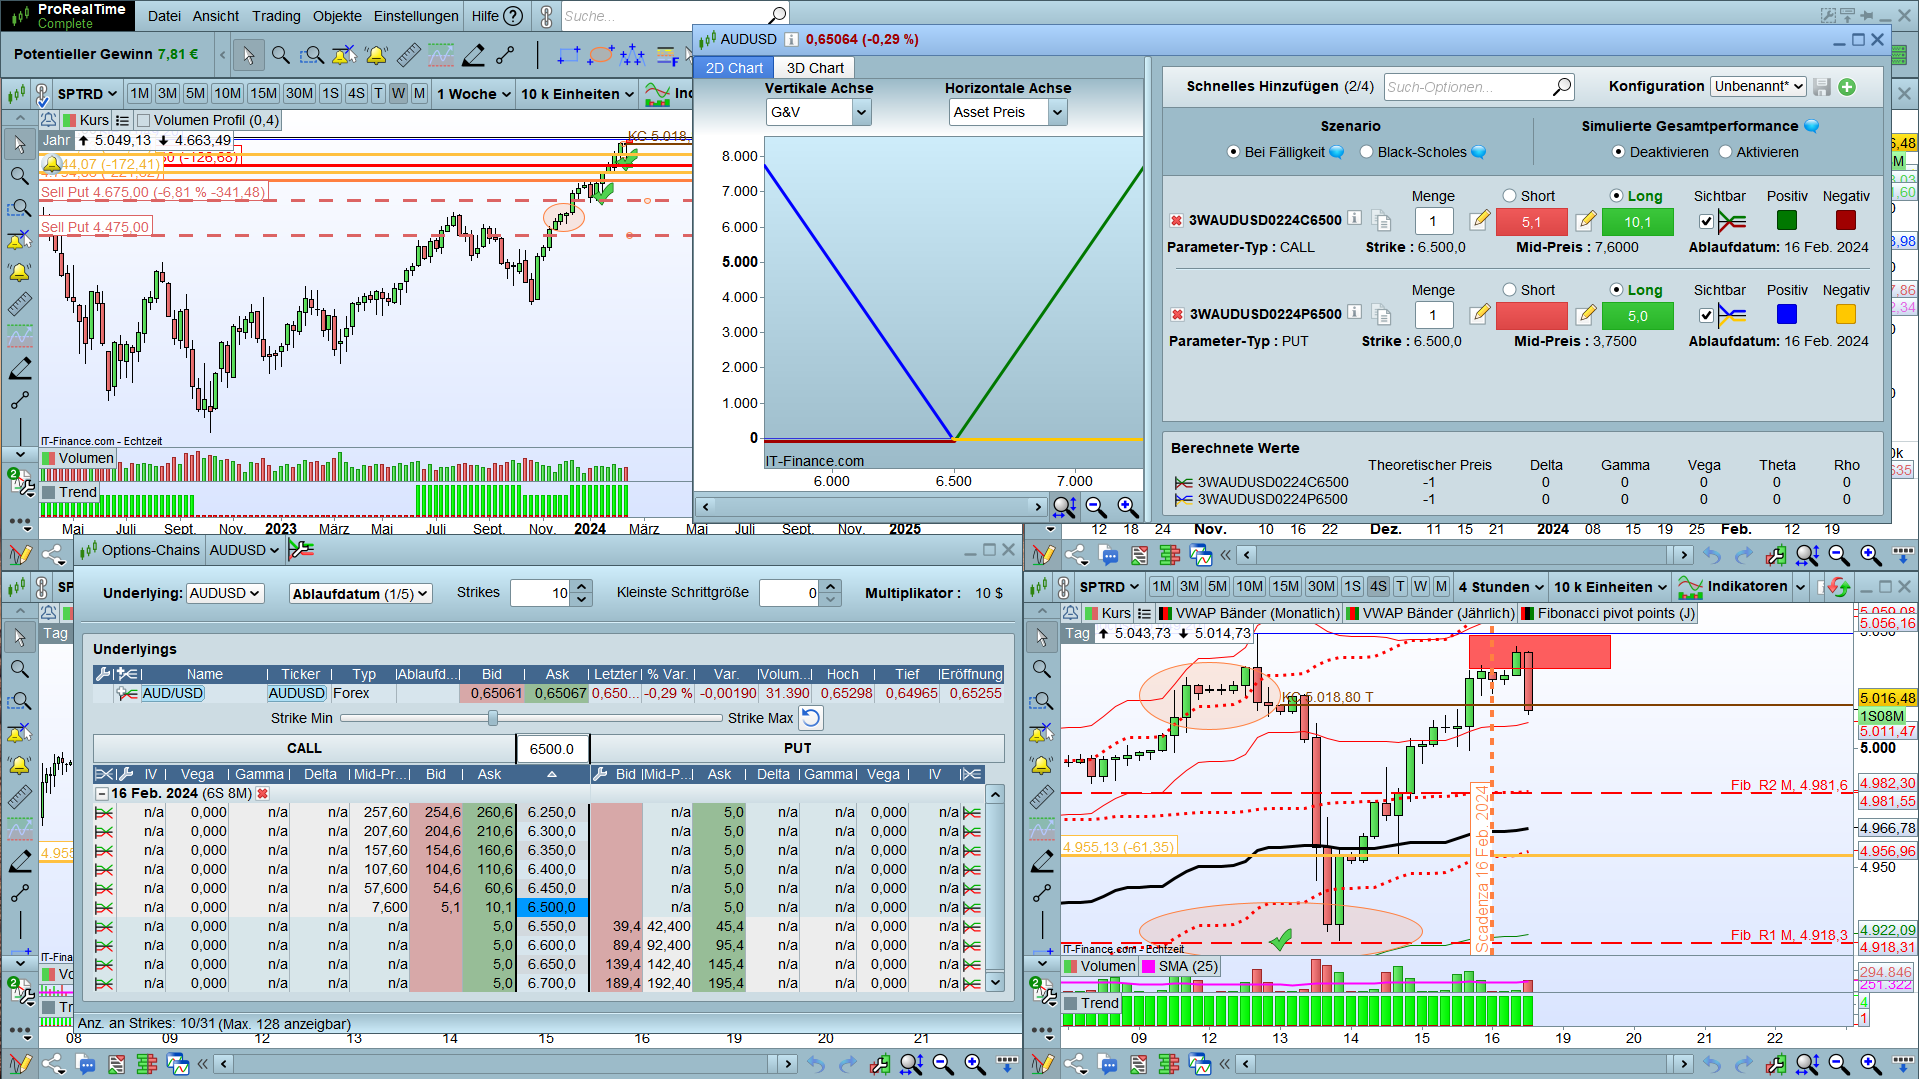Screen dimensions: 1919x1079
Task: Pick the ruler measurement tool in top toolbar
Action: pos(408,55)
